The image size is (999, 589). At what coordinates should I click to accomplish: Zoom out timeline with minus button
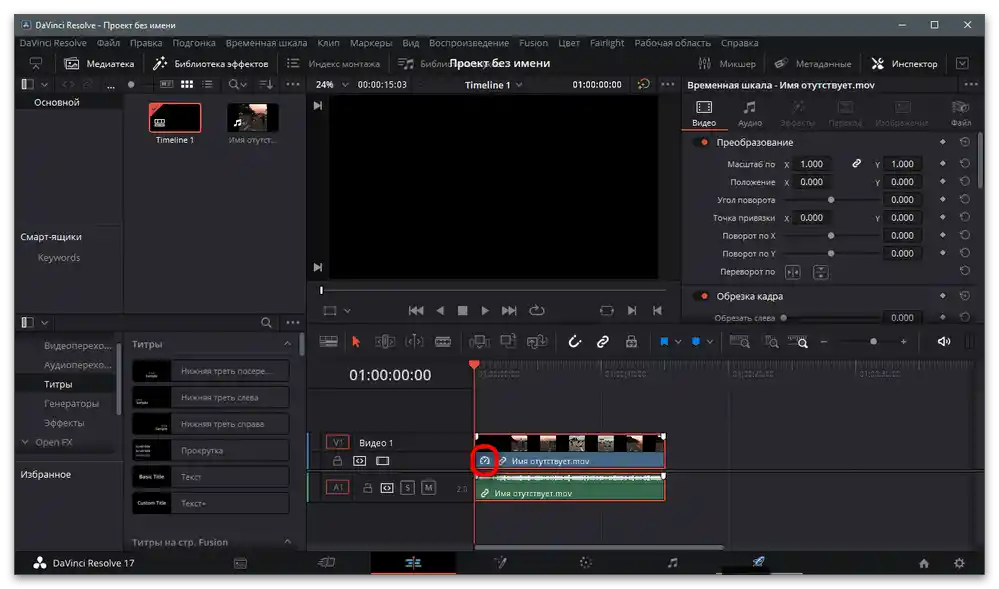pos(824,342)
